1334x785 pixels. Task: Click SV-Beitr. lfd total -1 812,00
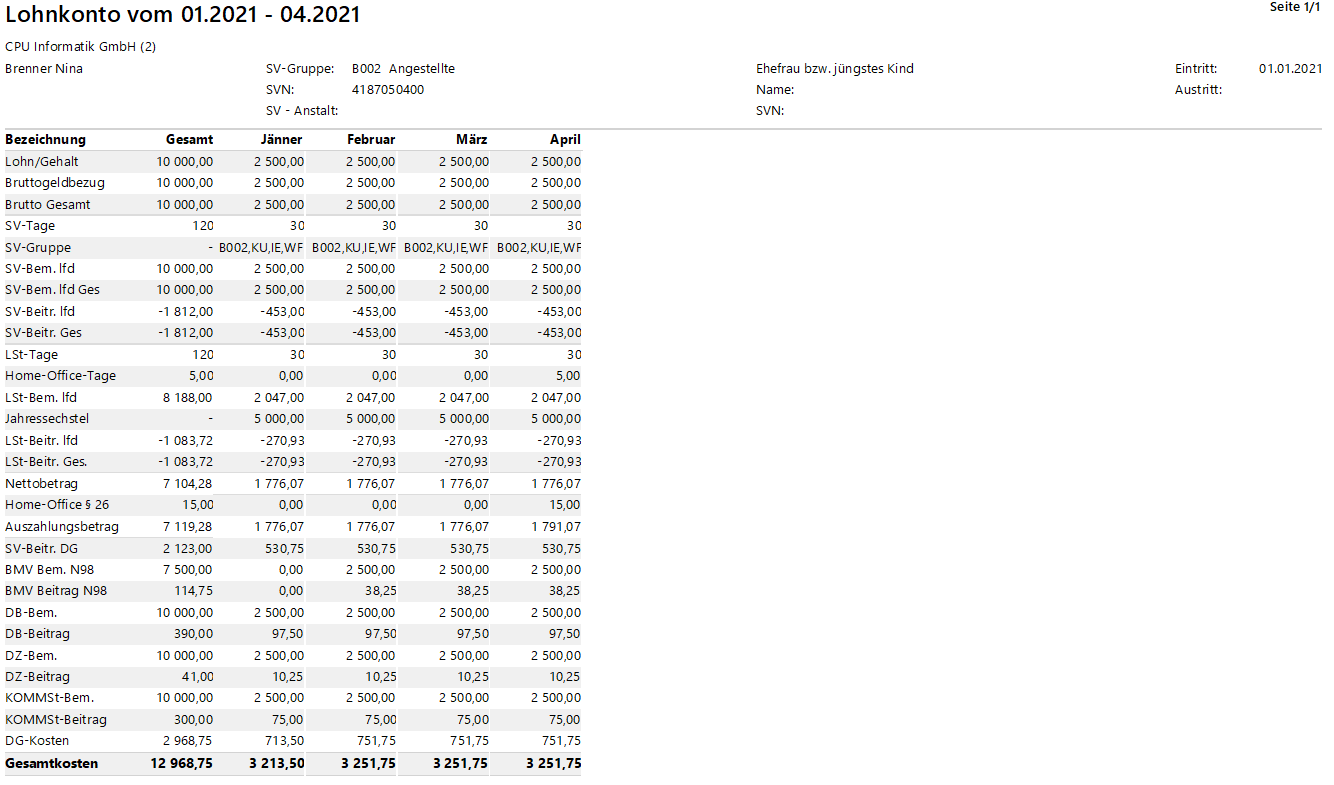185,312
